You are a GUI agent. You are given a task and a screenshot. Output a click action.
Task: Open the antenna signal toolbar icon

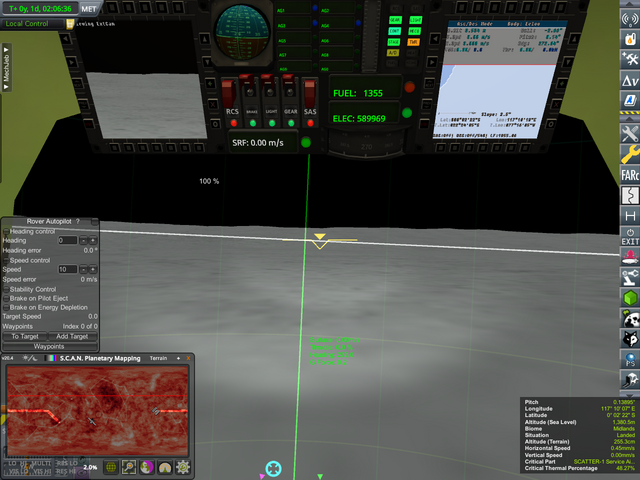coord(629,19)
